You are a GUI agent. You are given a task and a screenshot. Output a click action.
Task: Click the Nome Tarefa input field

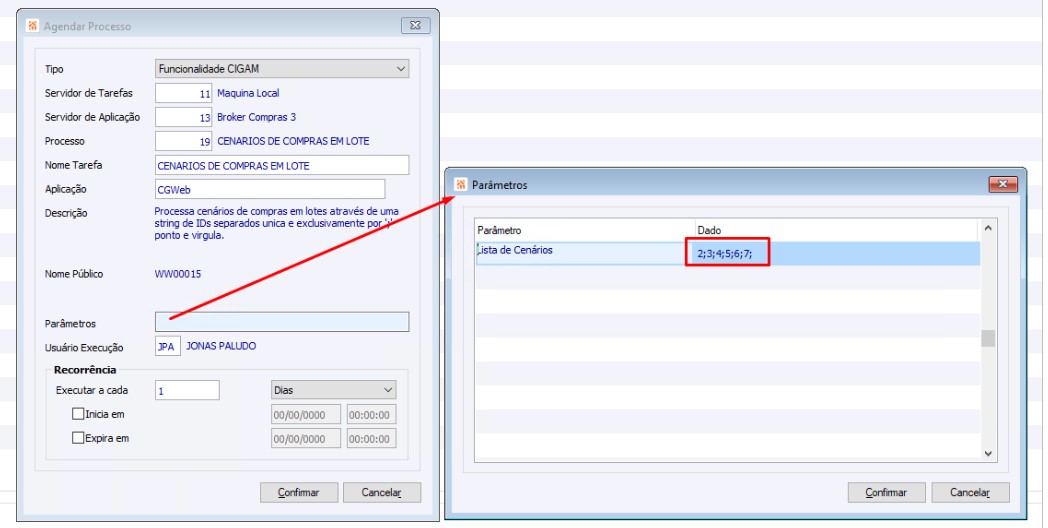point(282,165)
